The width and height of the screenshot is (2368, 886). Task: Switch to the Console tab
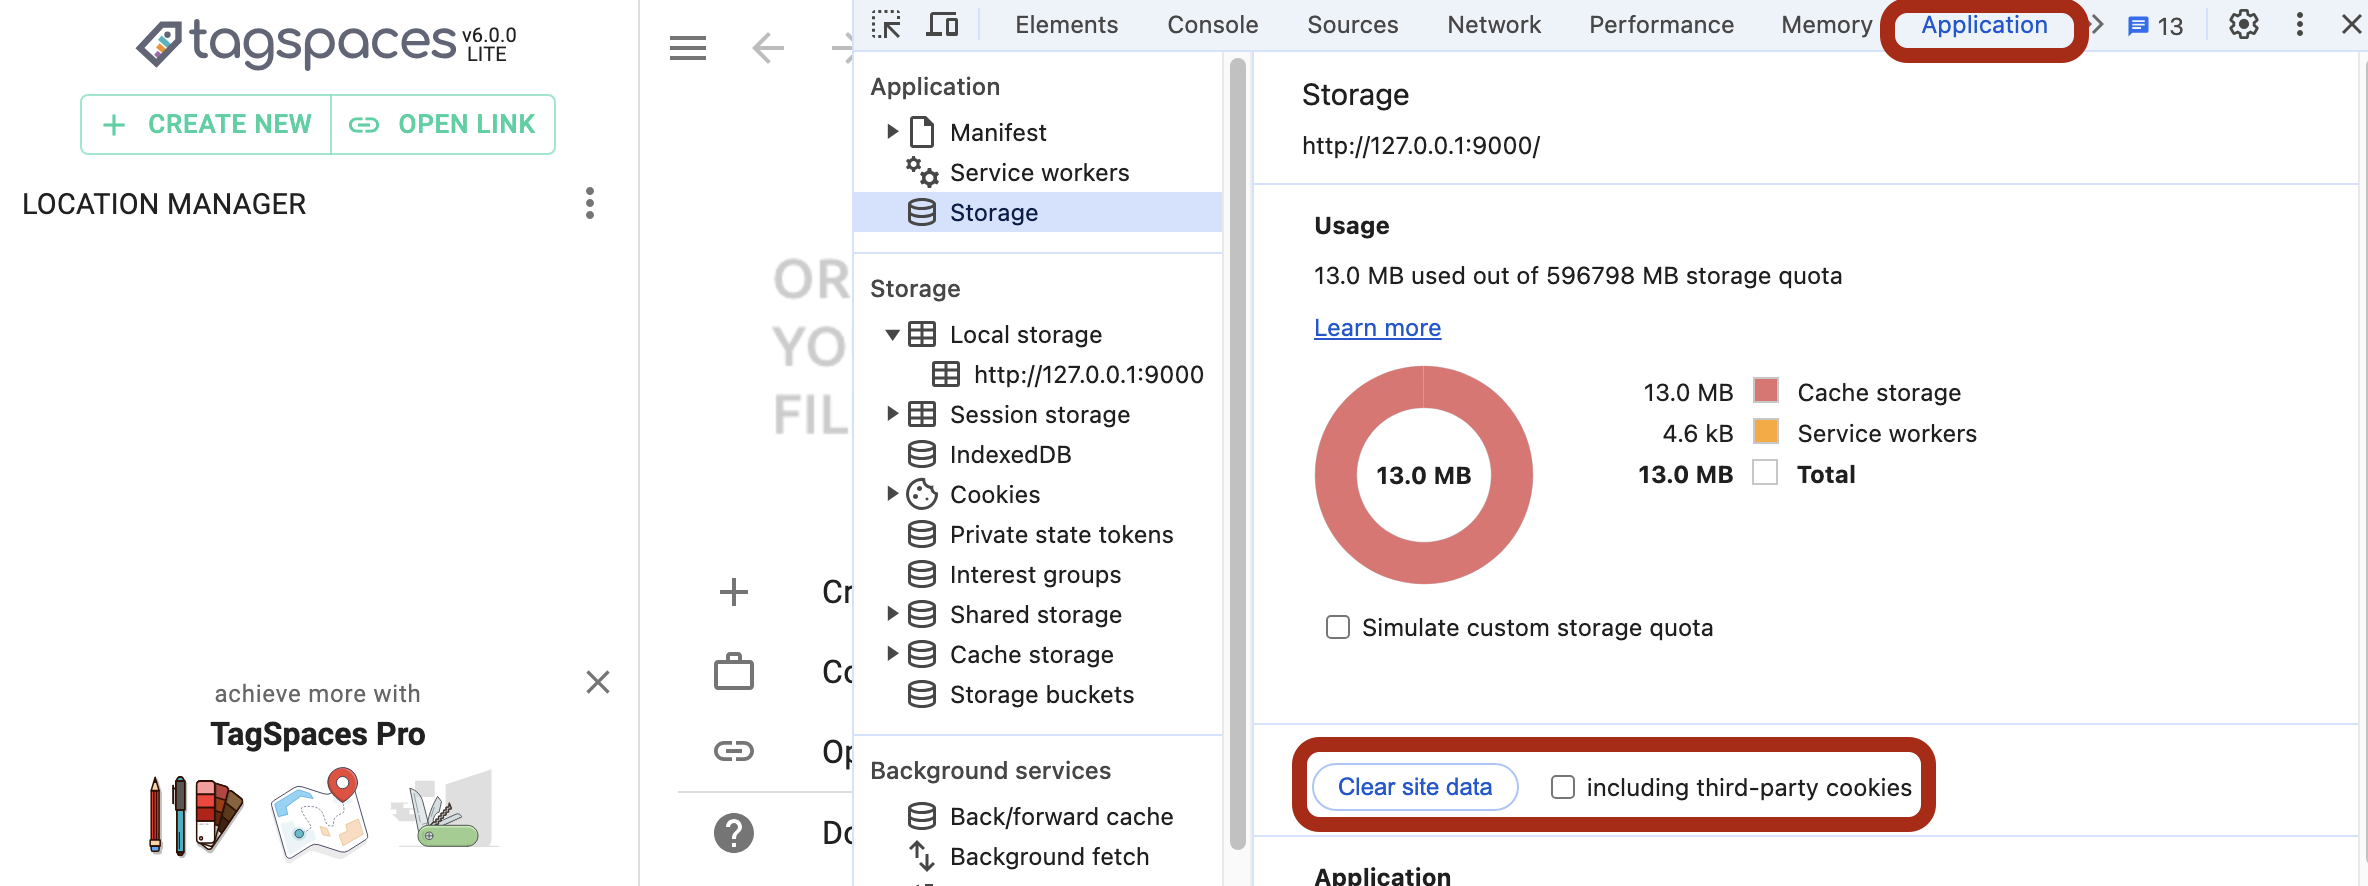(x=1212, y=25)
